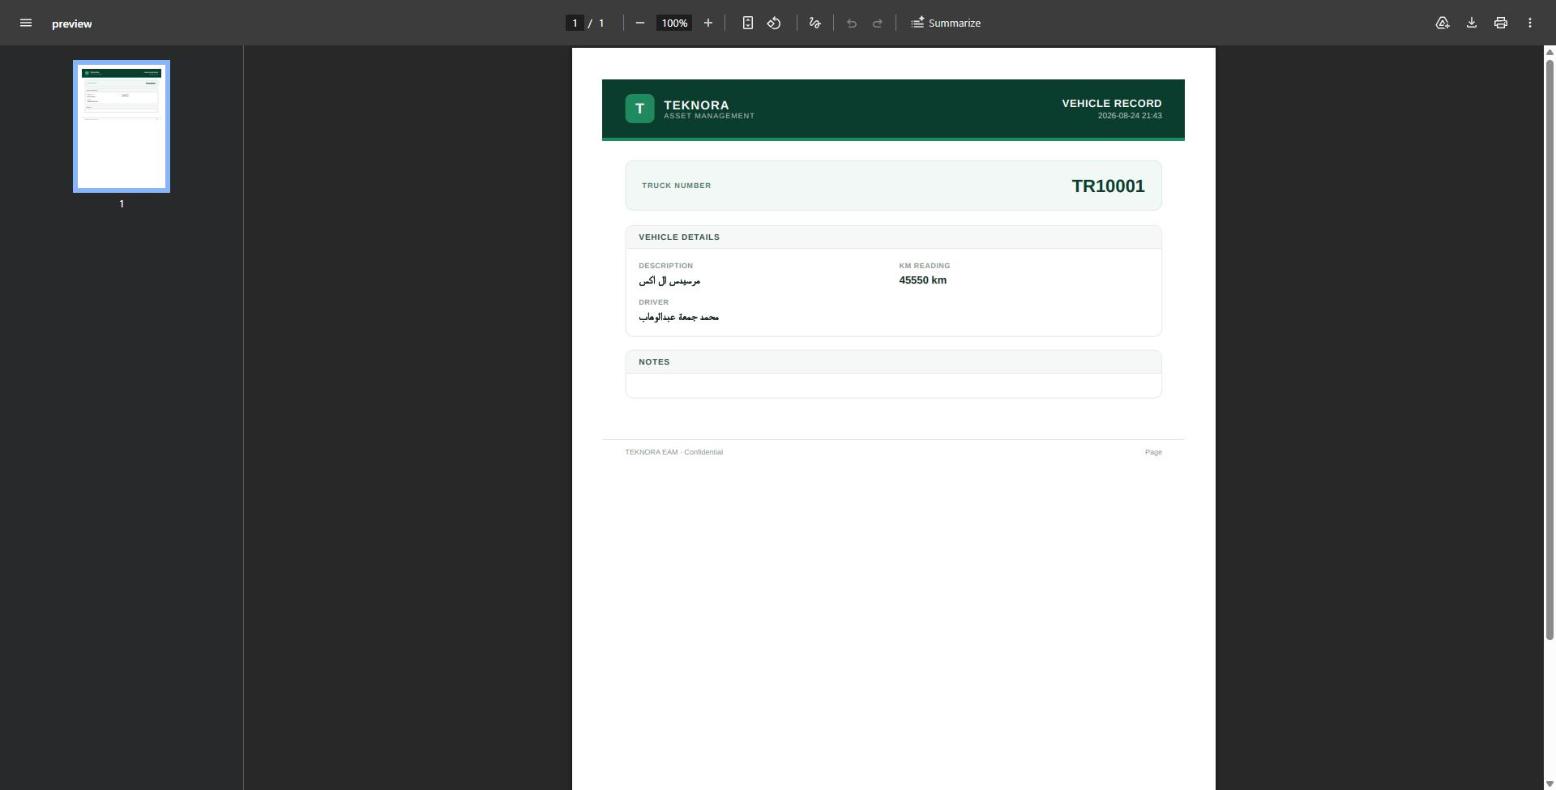Print the document

(x=1501, y=23)
